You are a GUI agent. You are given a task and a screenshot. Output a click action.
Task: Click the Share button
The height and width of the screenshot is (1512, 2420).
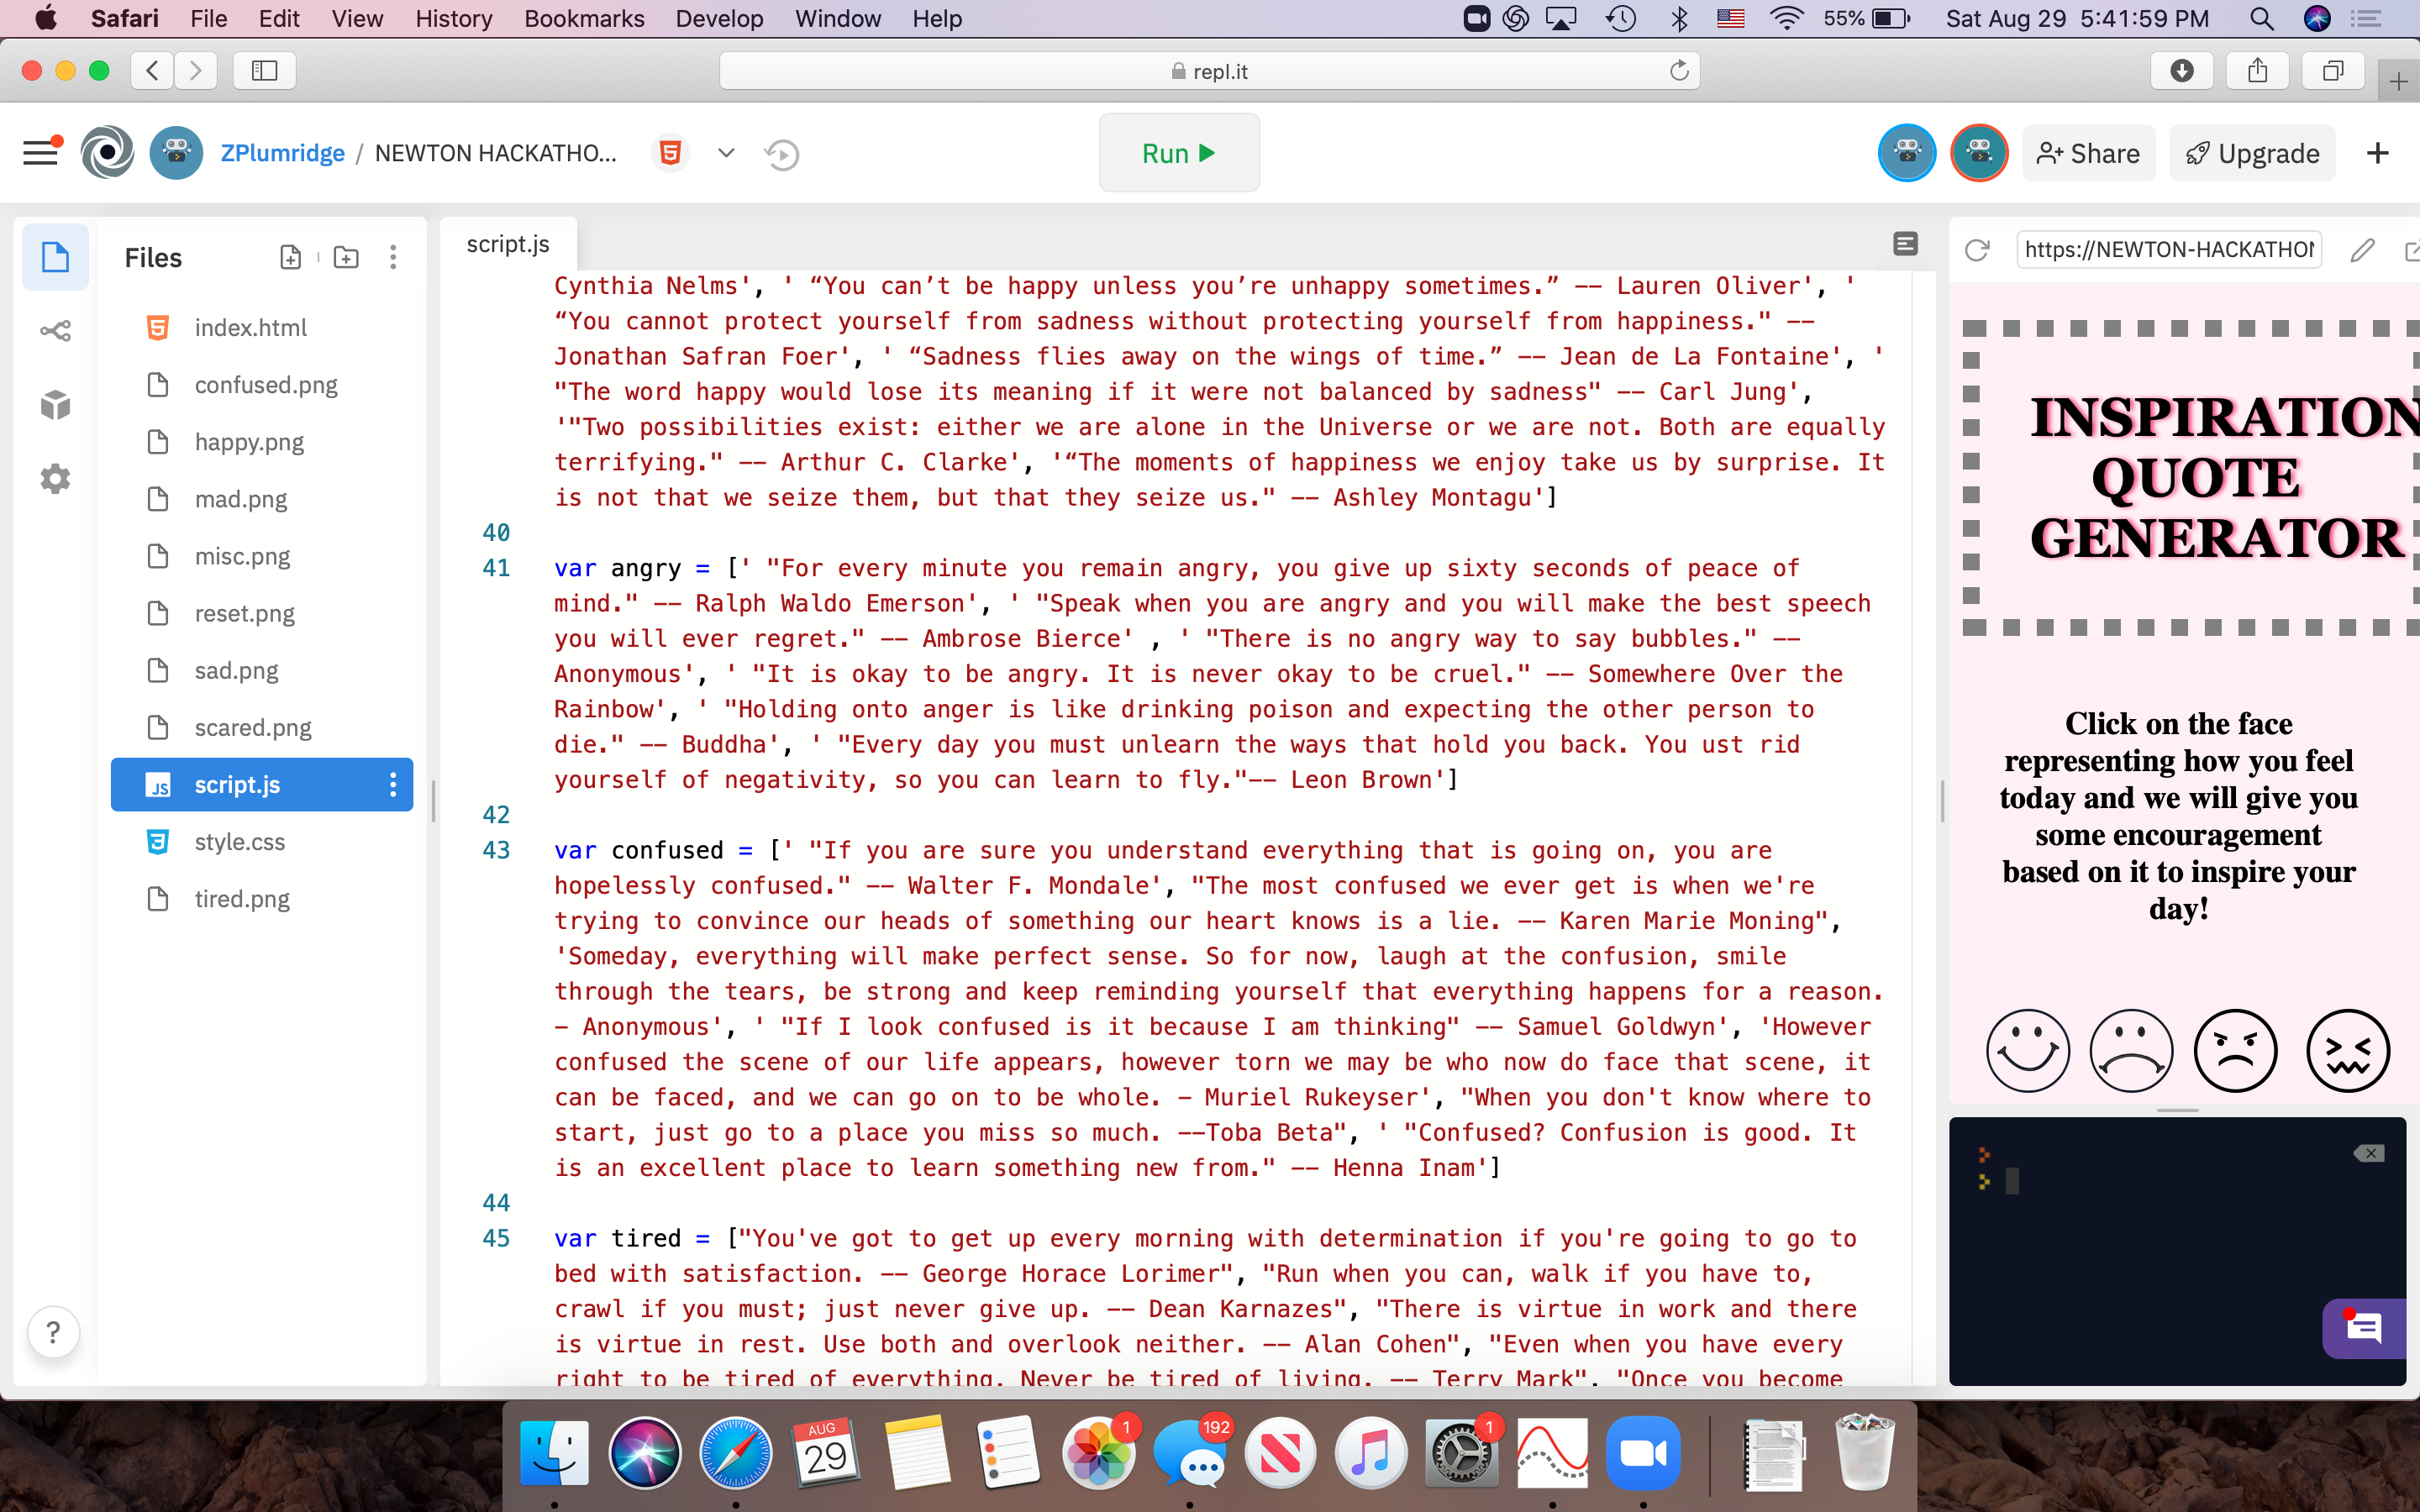point(2089,153)
